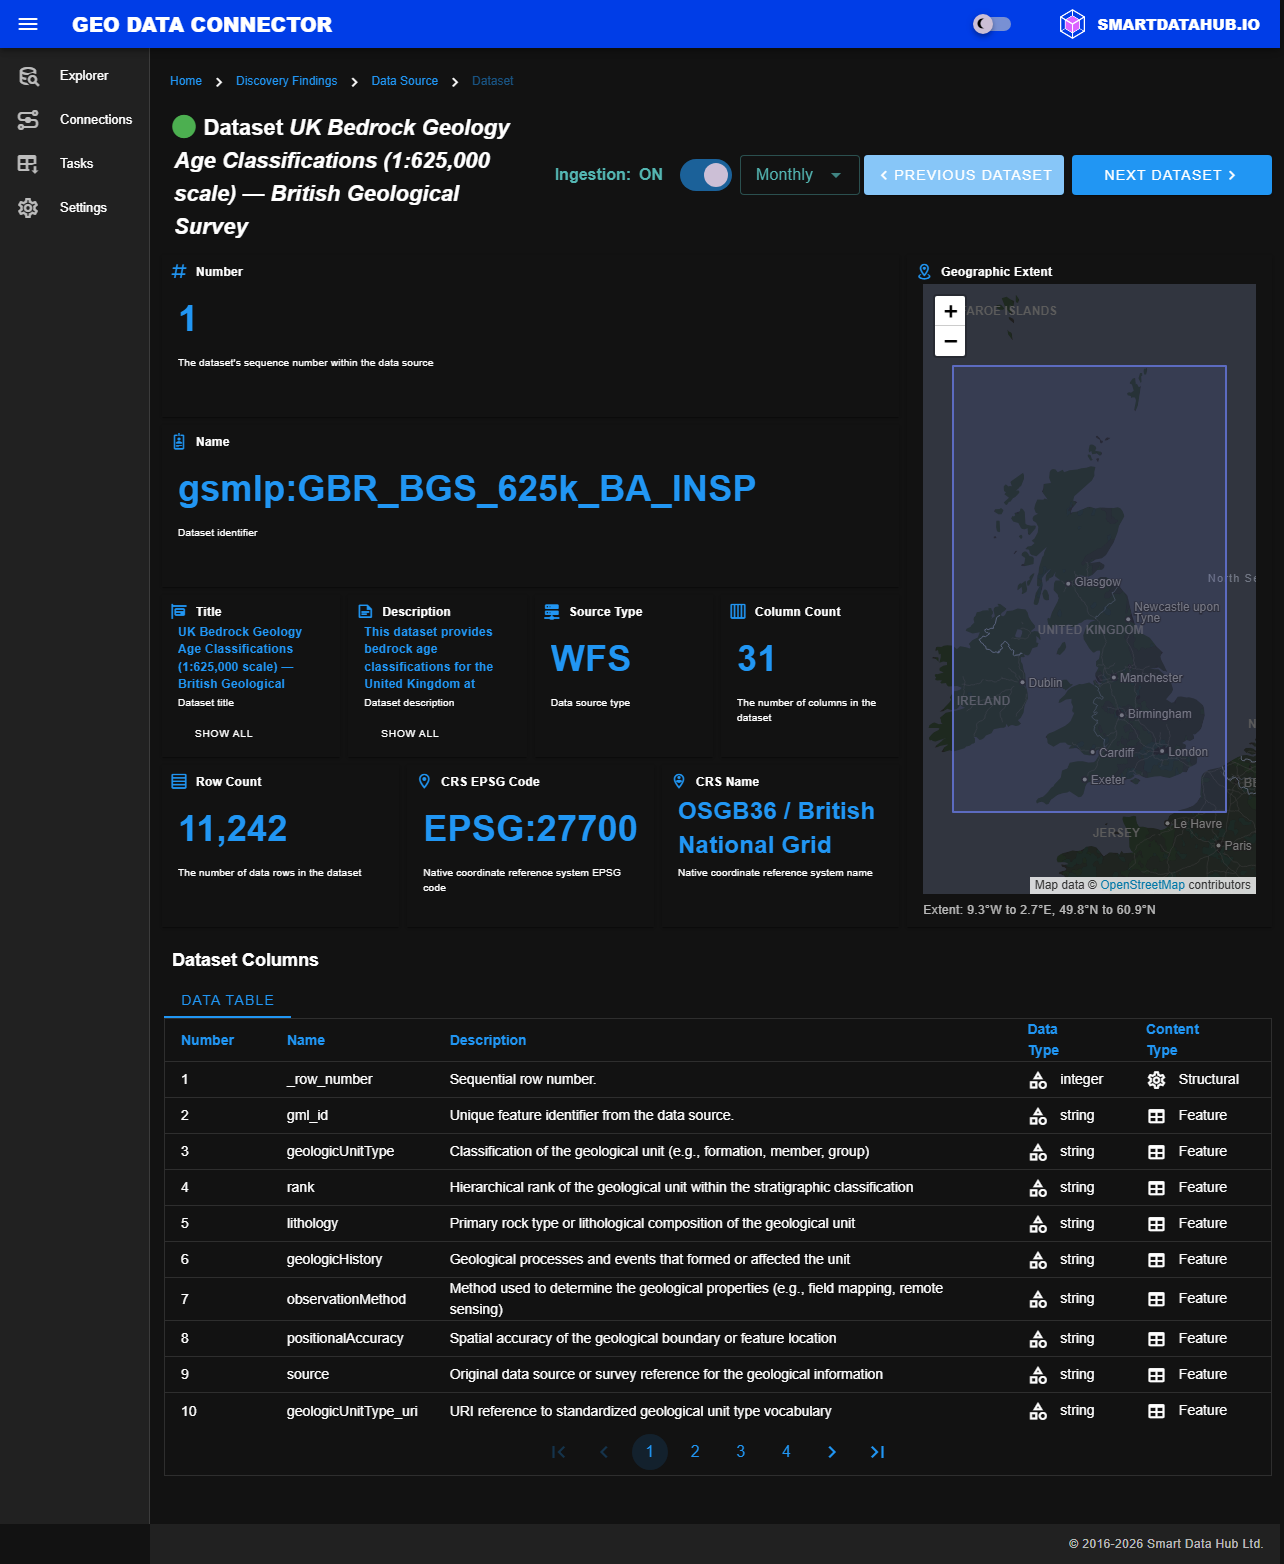This screenshot has width=1284, height=1564.
Task: Select the DATA TABLE tab
Action: (227, 1000)
